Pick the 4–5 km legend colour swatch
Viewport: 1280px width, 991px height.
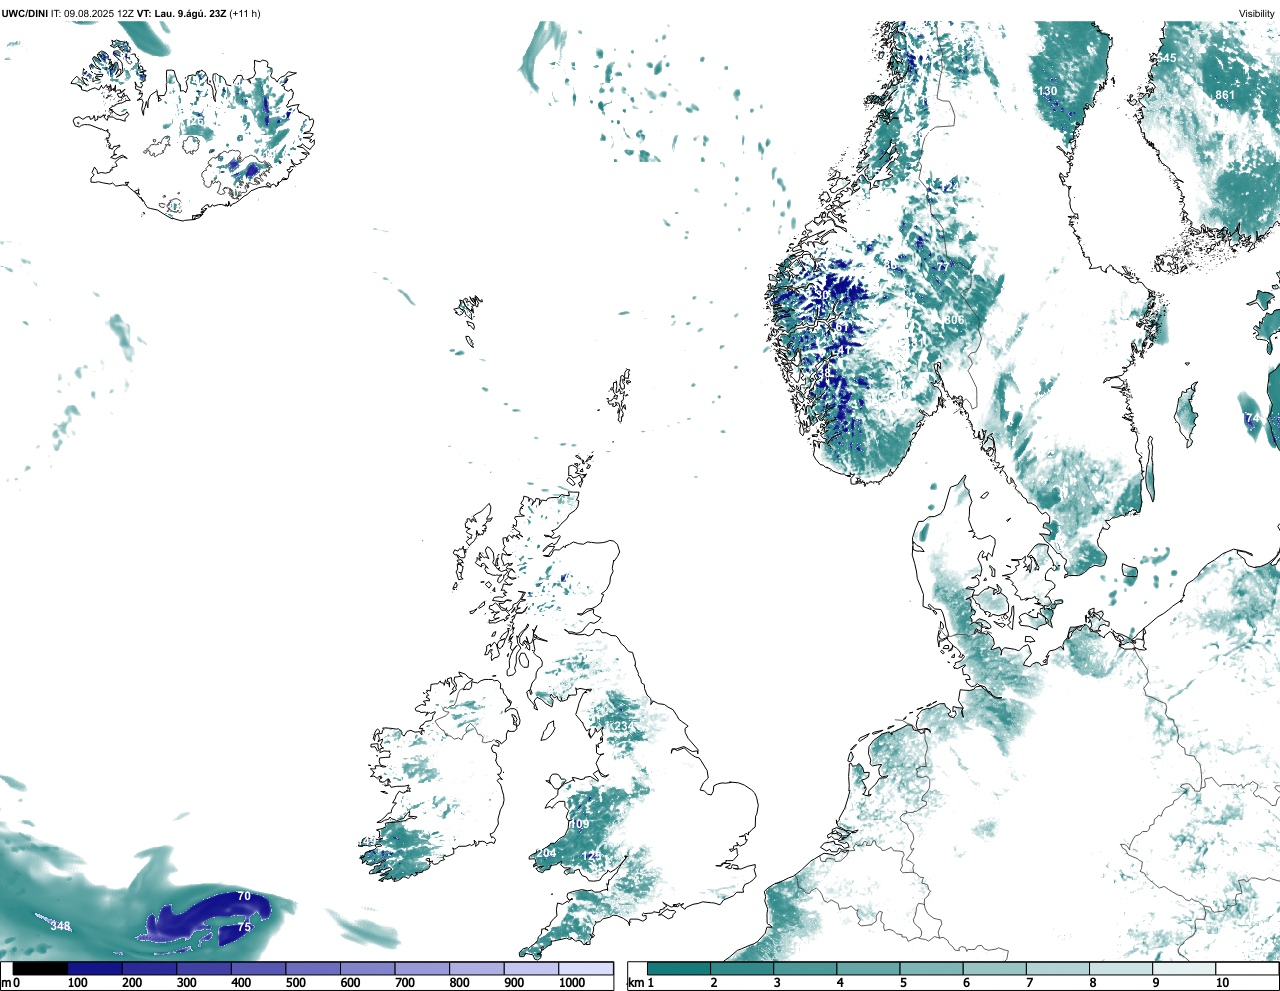tap(868, 968)
